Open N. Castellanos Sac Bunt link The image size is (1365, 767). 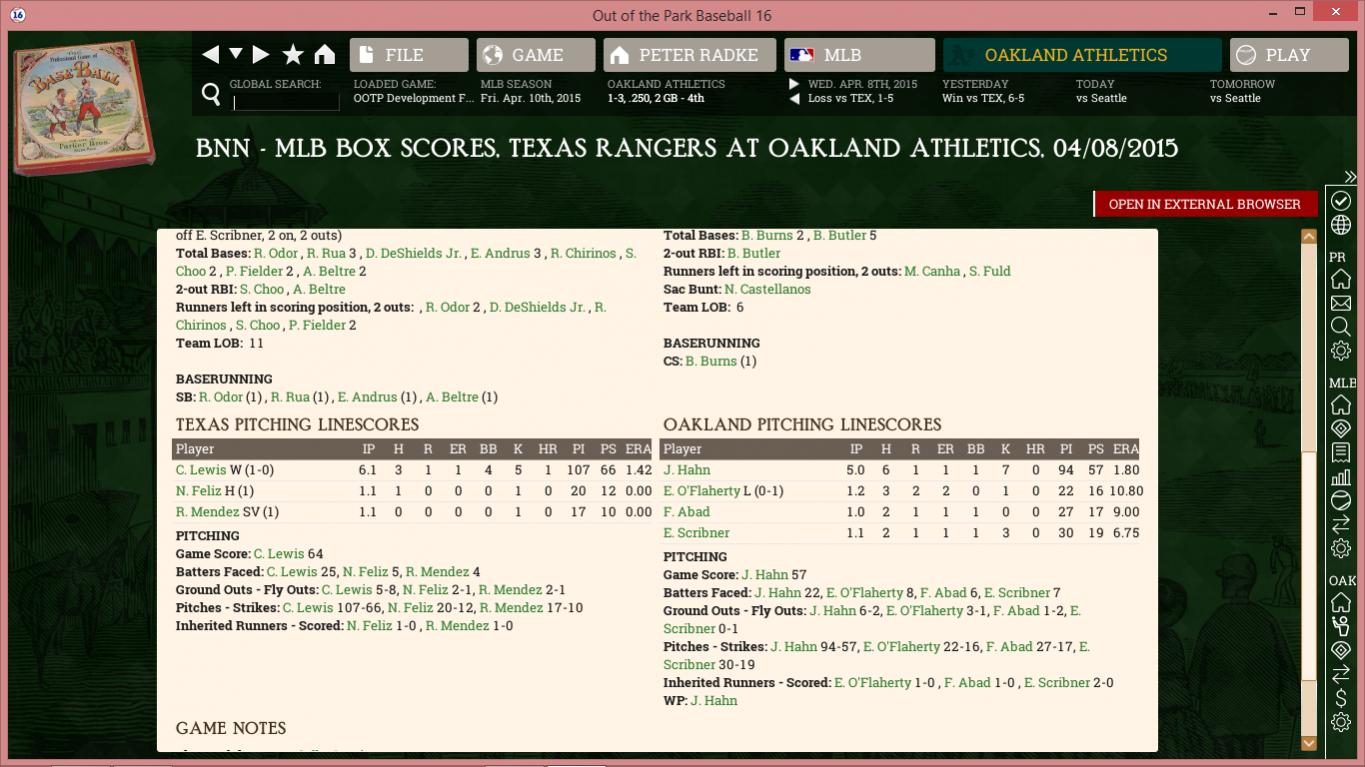(768, 289)
